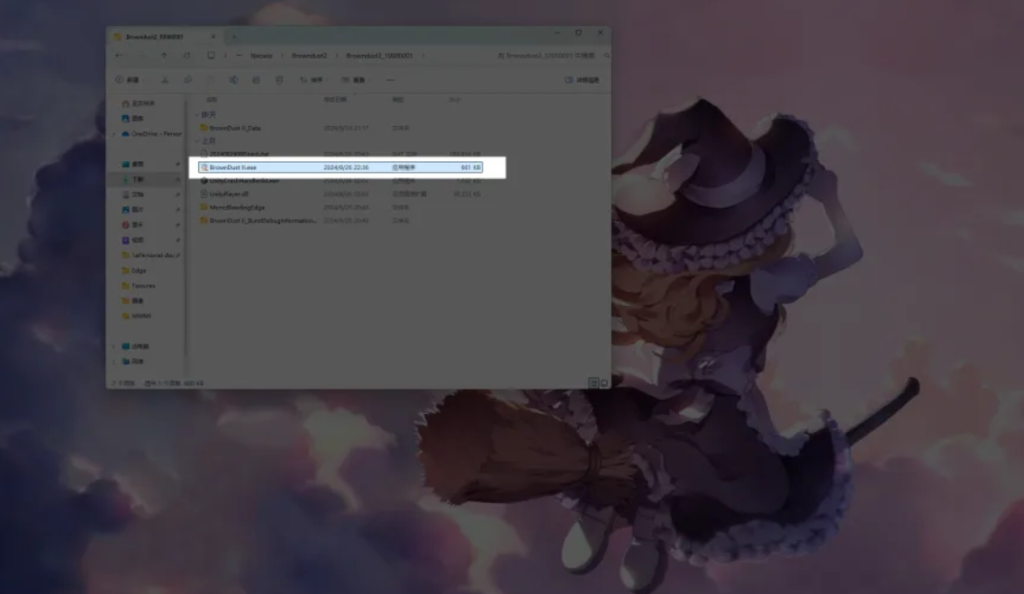Go up one folder level
This screenshot has width=1024, height=594.
click(164, 56)
